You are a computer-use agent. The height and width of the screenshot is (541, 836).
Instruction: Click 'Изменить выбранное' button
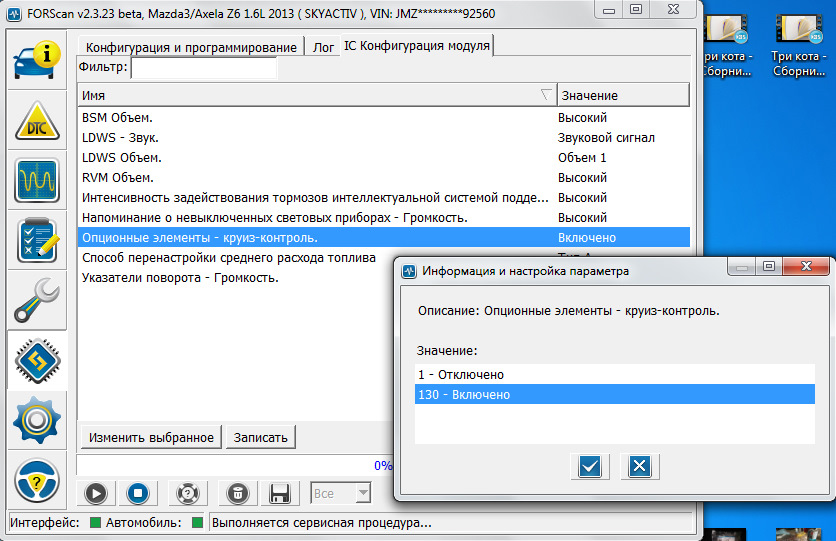151,438
